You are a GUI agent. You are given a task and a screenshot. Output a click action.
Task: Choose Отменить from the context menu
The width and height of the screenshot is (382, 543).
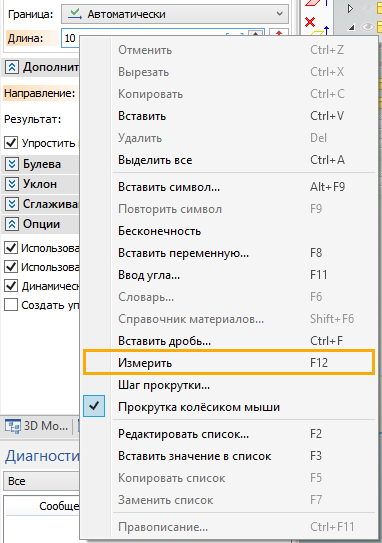click(229, 50)
